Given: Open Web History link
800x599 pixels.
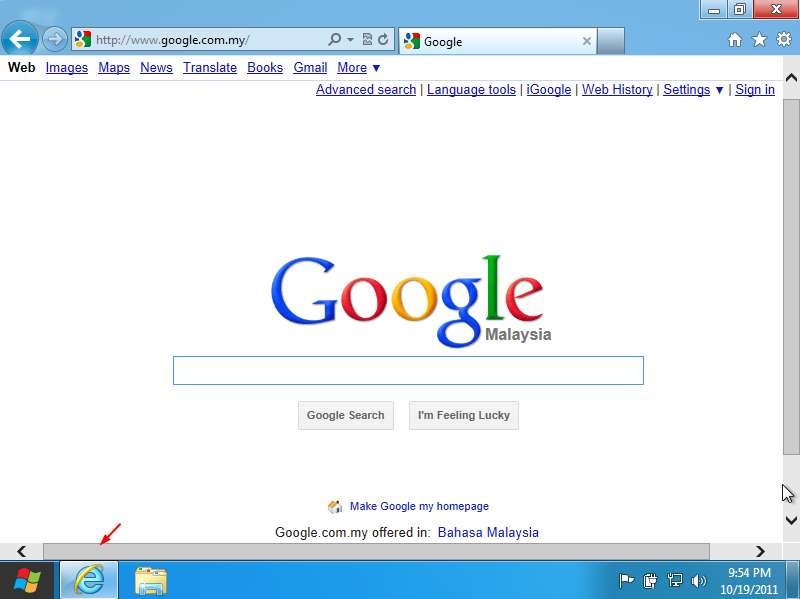Looking at the screenshot, I should click(x=617, y=89).
